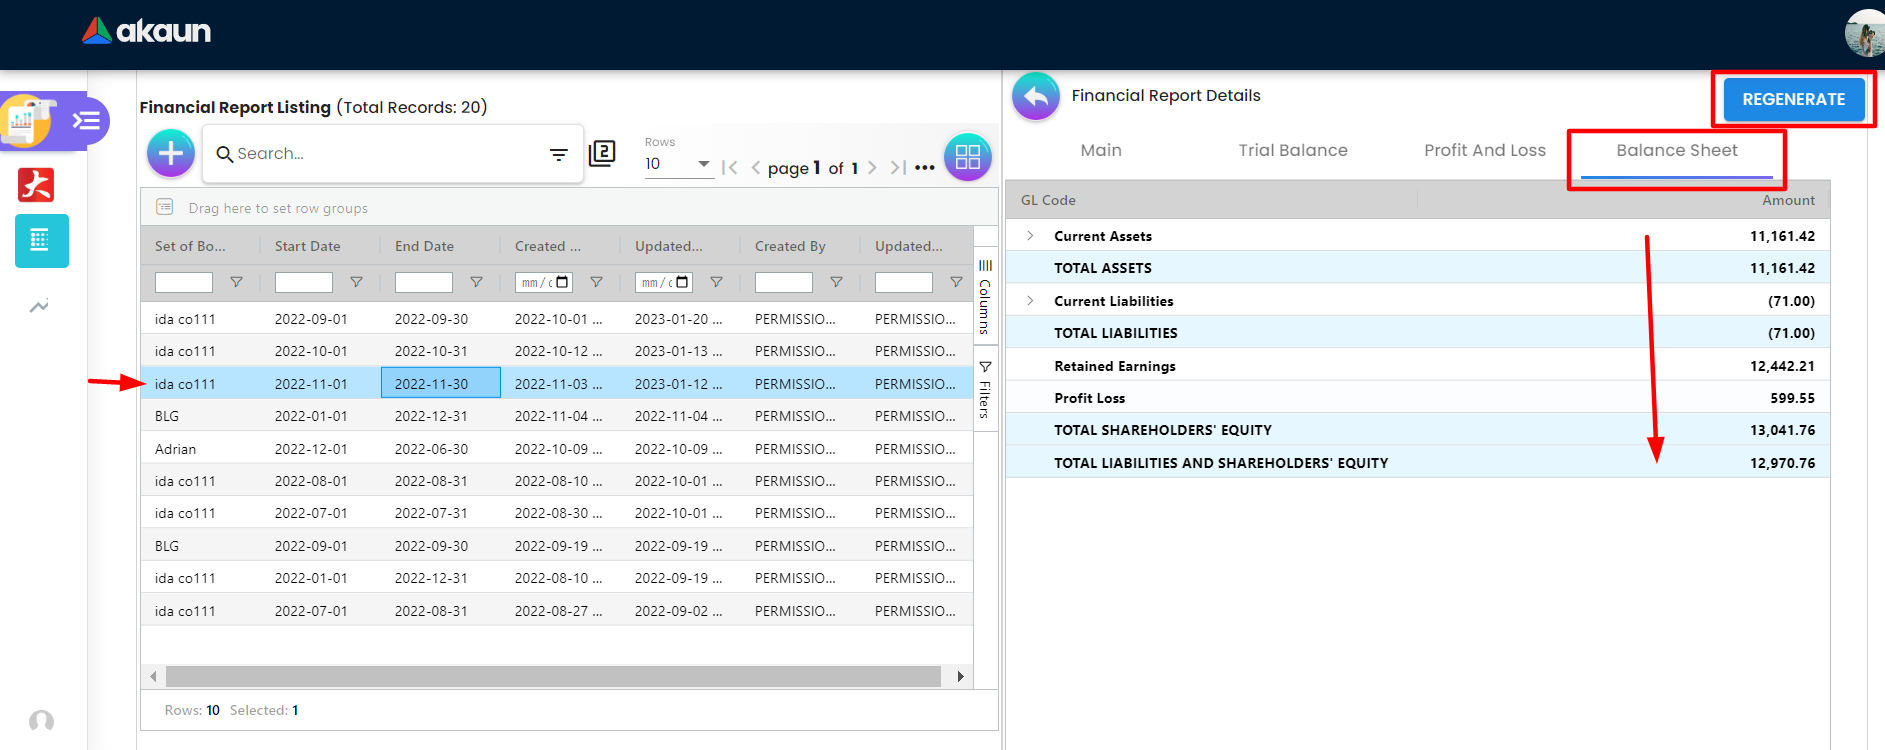Click the multi-page copy icon beside search
The image size is (1885, 750).
pos(602,153)
